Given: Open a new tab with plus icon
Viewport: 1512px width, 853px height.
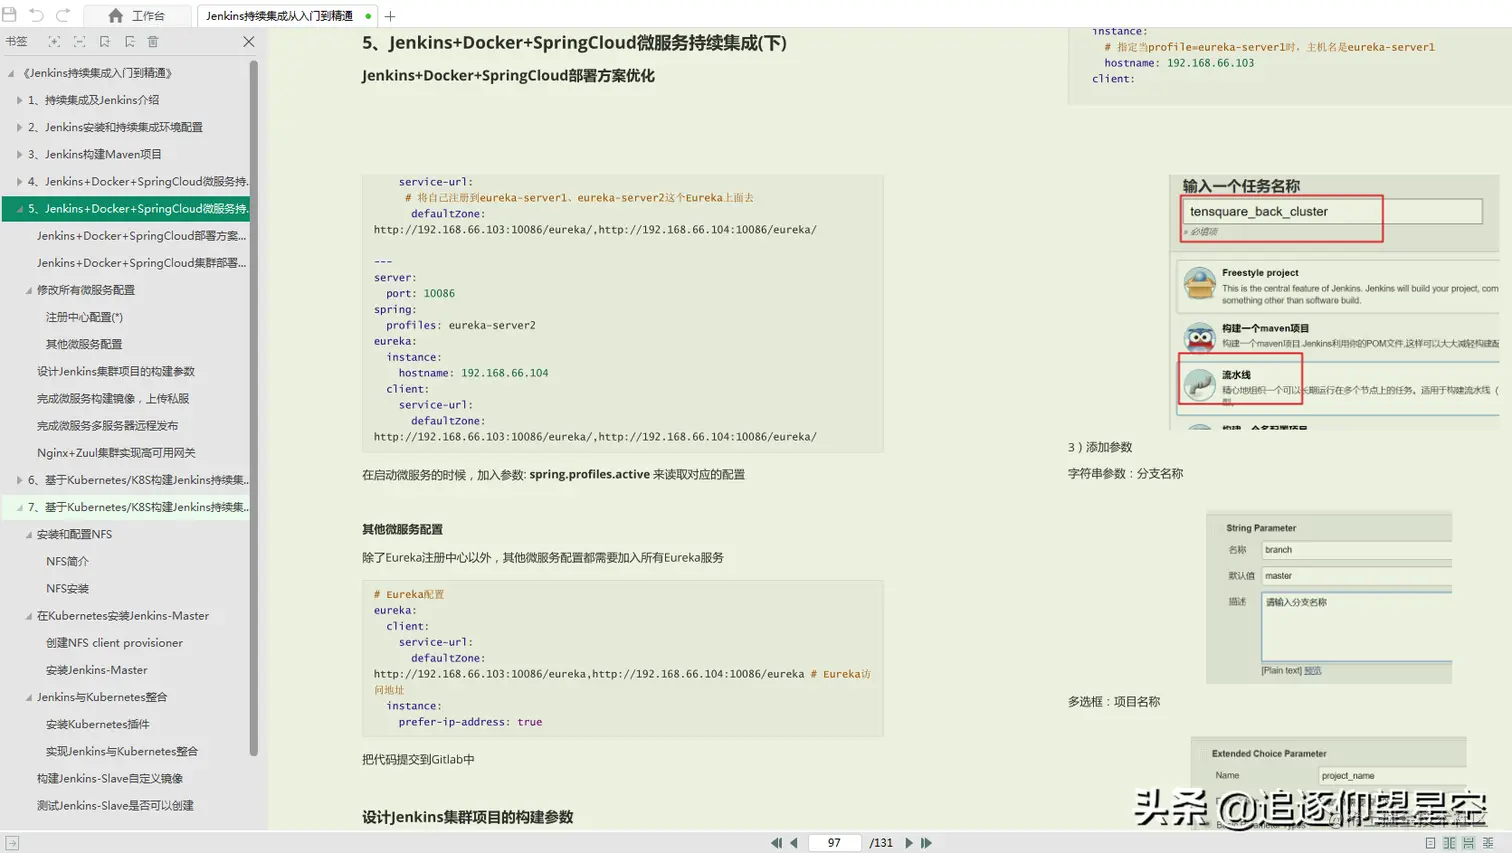Looking at the screenshot, I should (x=390, y=16).
